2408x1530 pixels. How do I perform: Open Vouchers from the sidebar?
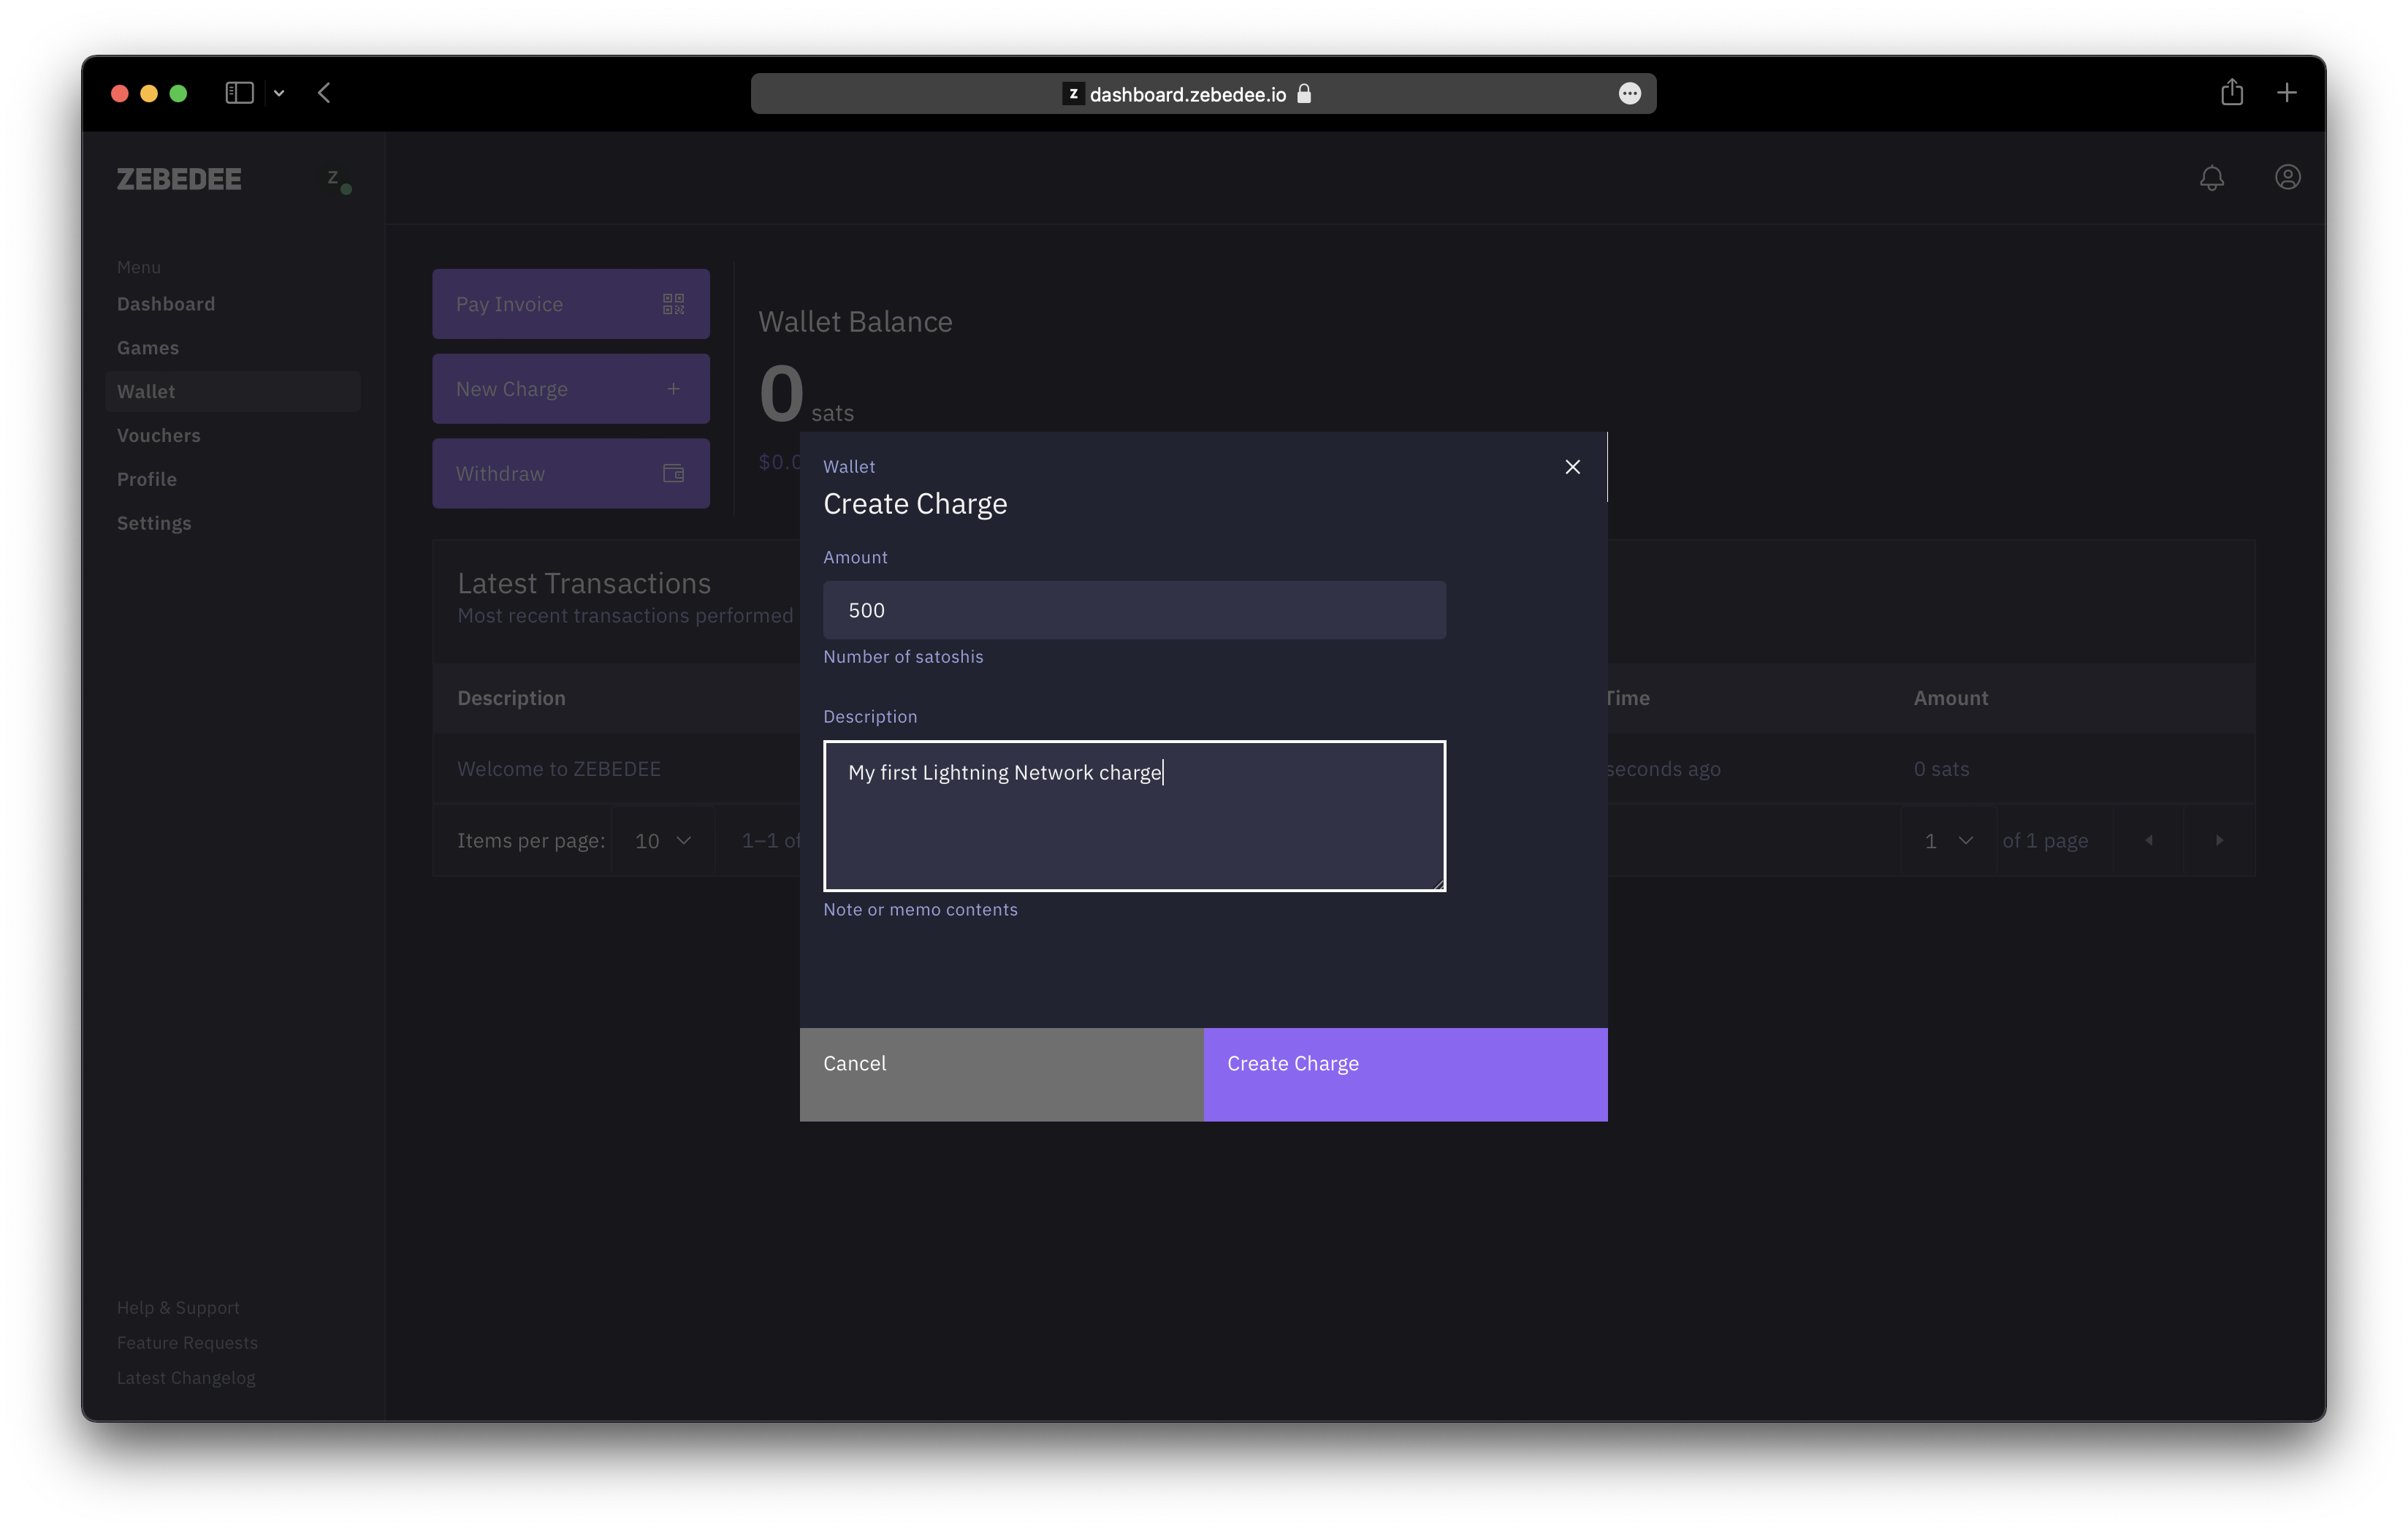pyautogui.click(x=159, y=435)
